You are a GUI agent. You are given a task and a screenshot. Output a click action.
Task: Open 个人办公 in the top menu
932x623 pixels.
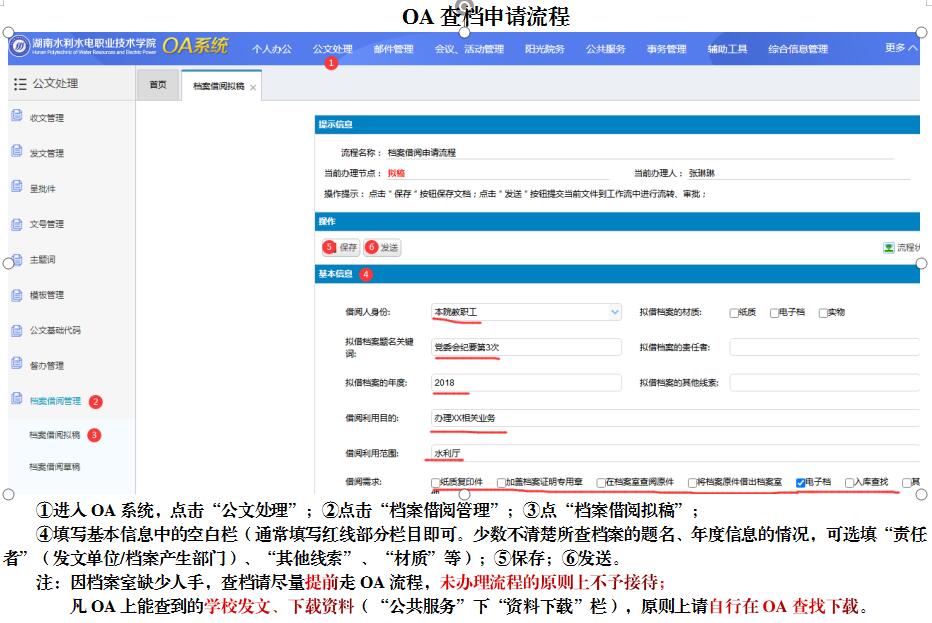coord(272,49)
